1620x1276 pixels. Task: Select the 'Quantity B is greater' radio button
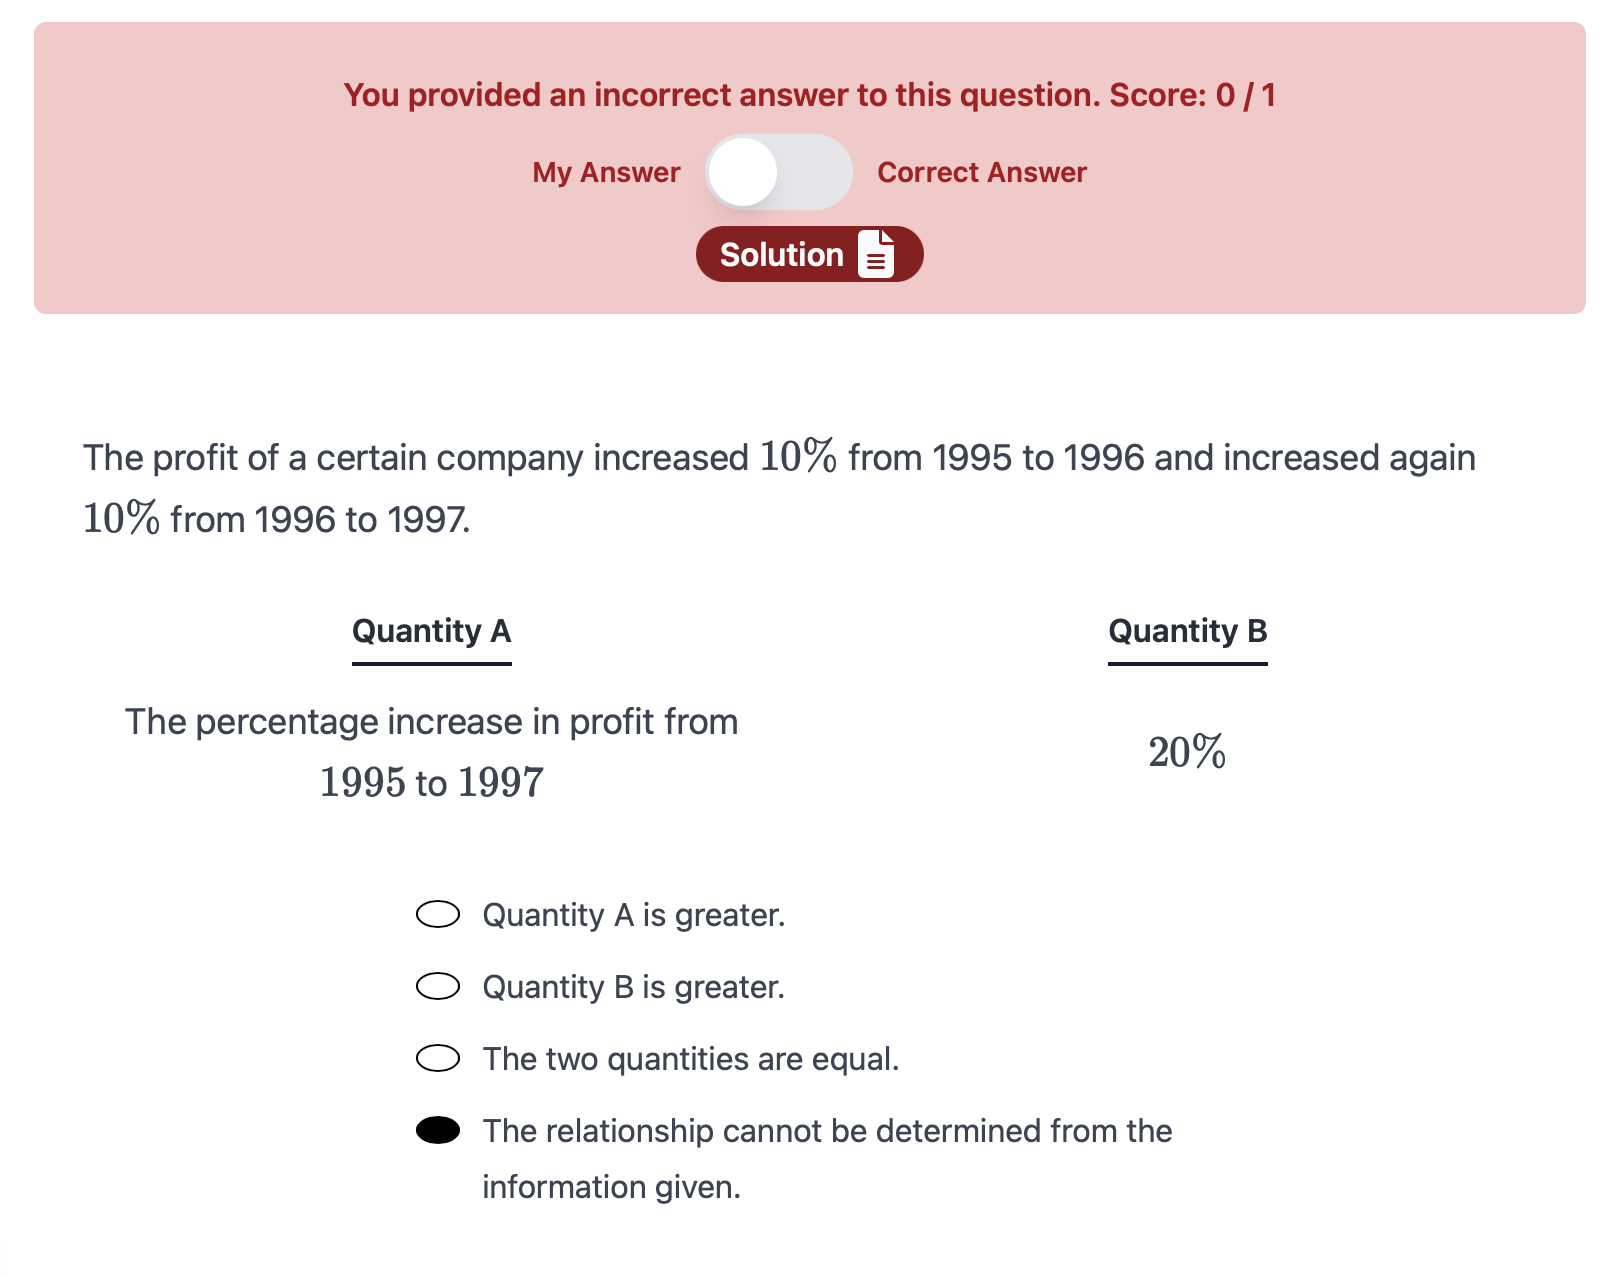(438, 986)
